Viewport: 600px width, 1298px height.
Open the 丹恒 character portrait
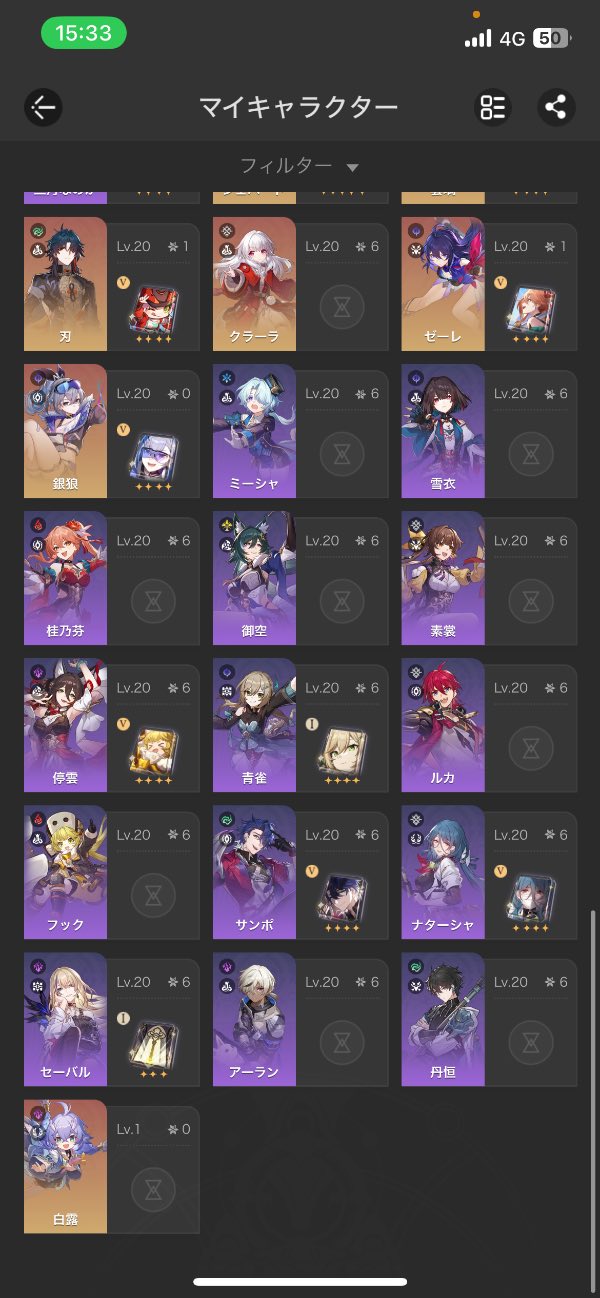(443, 1018)
